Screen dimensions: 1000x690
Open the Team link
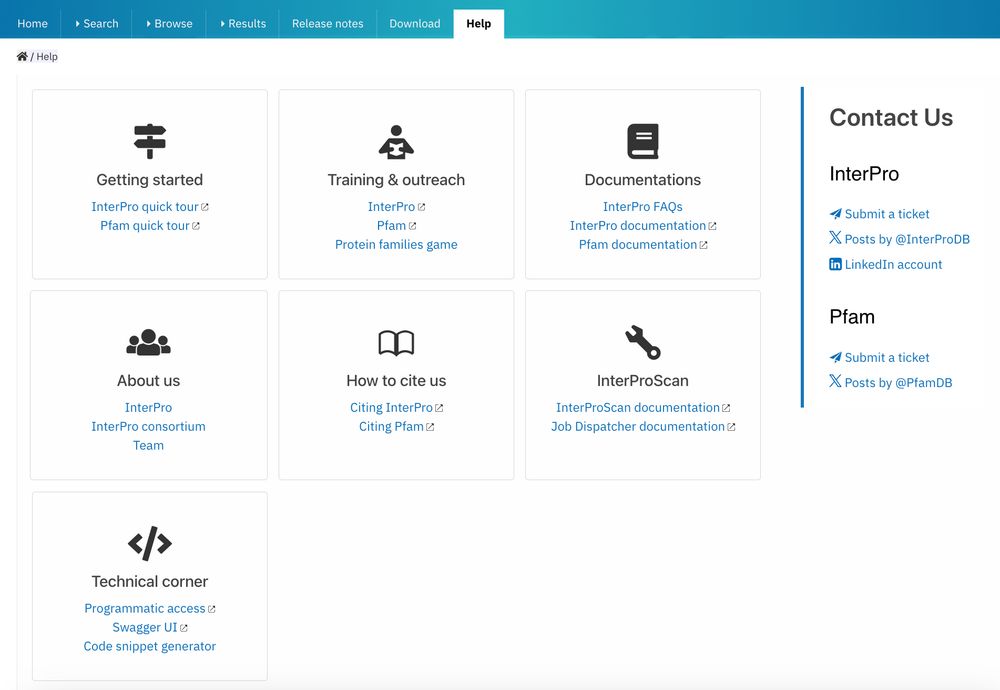[x=149, y=445]
